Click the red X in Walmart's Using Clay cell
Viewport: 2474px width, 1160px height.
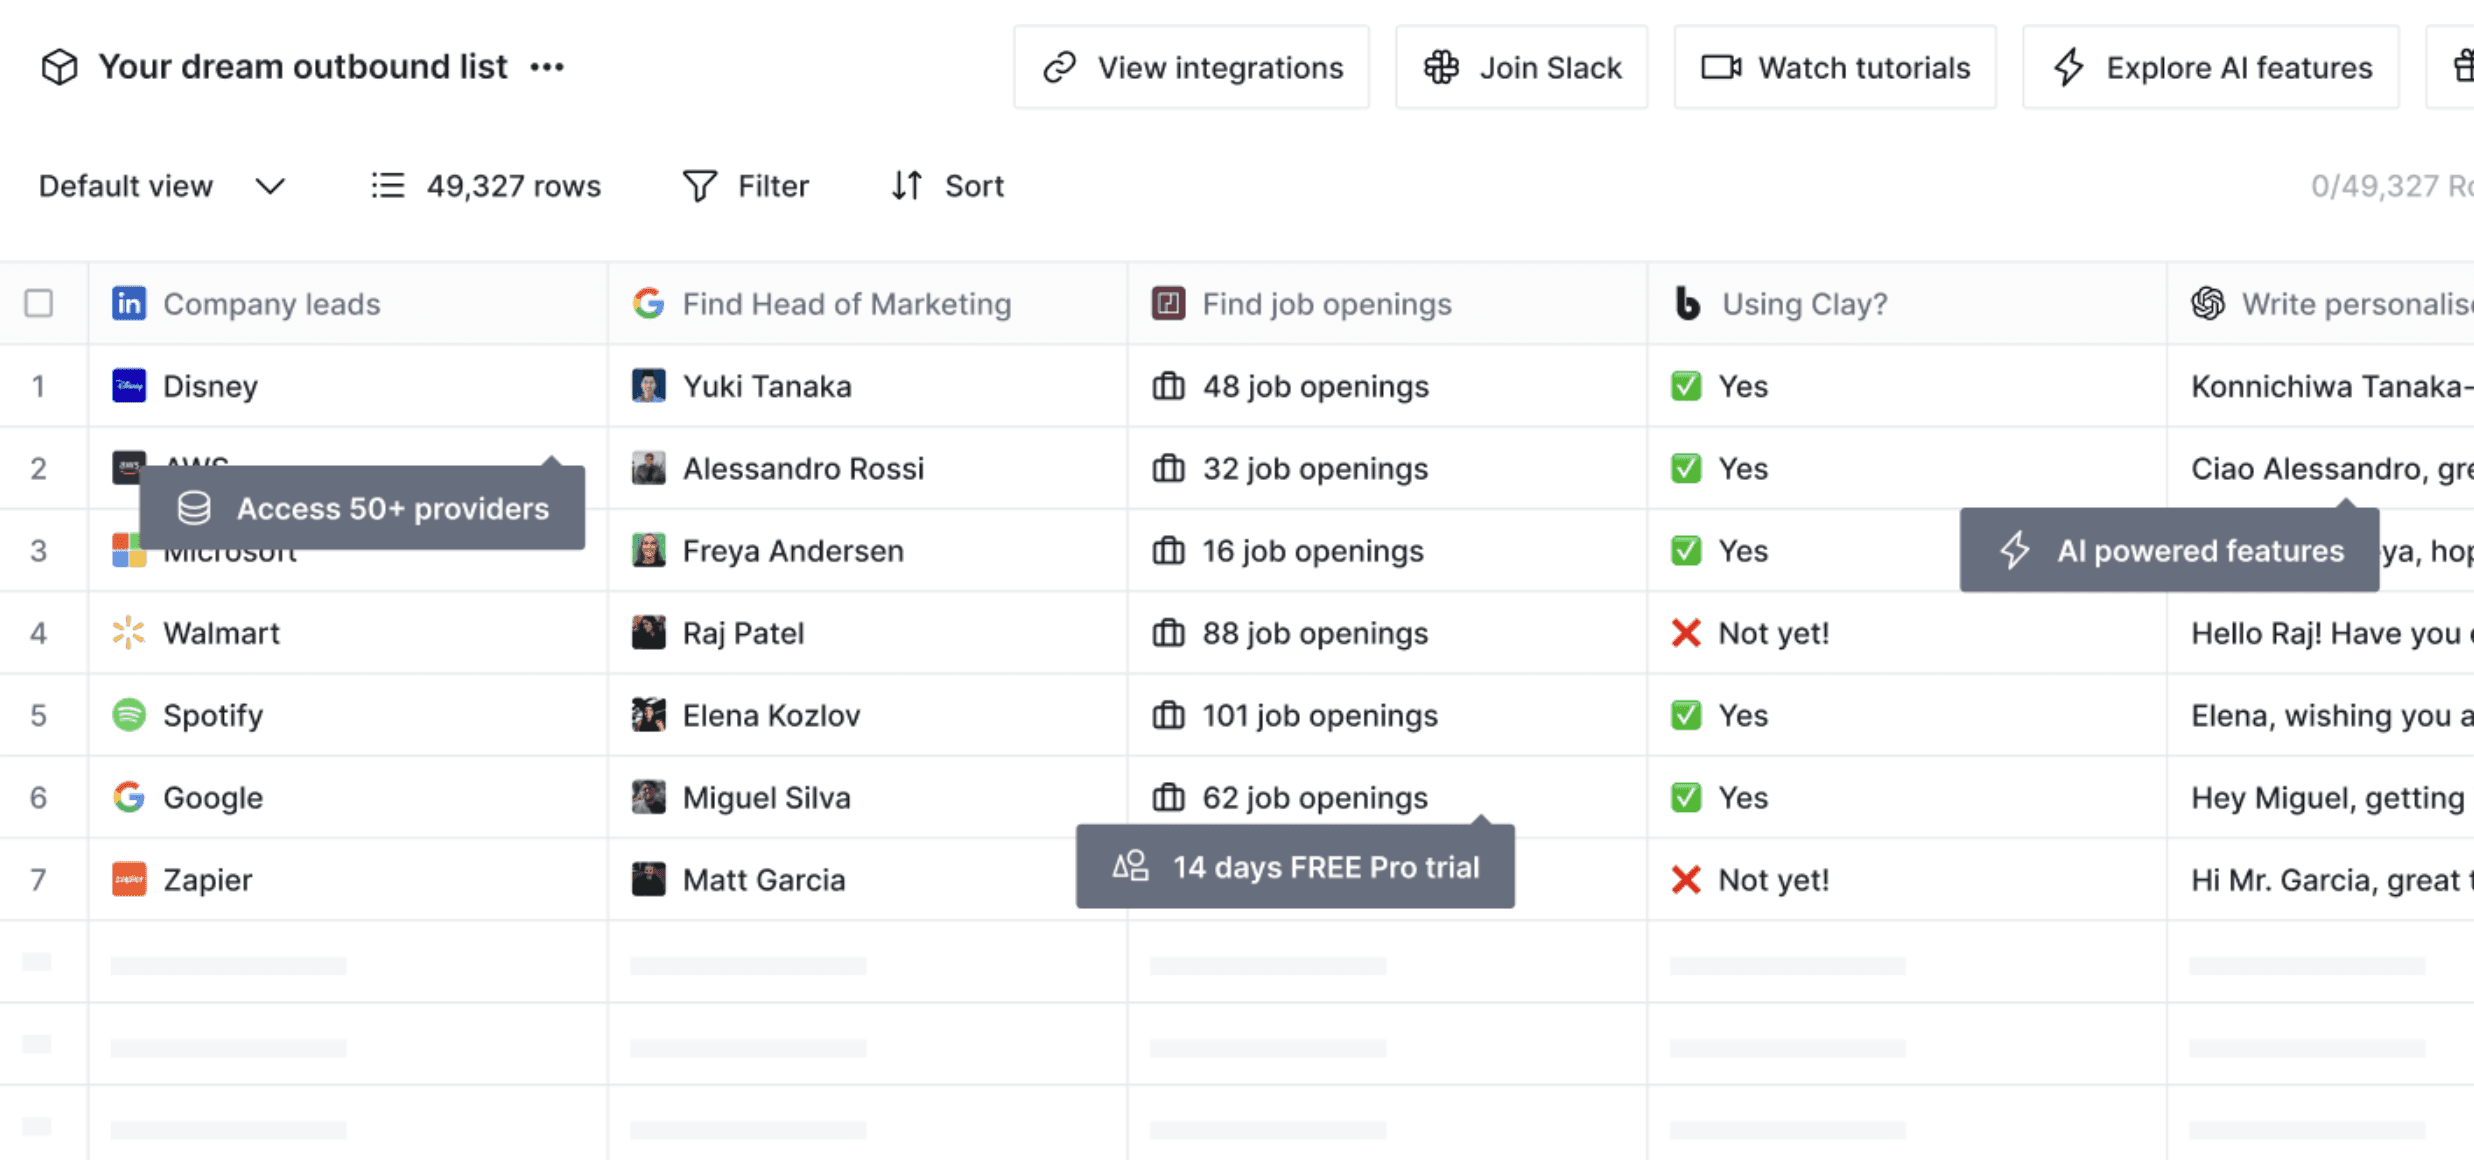(1686, 633)
